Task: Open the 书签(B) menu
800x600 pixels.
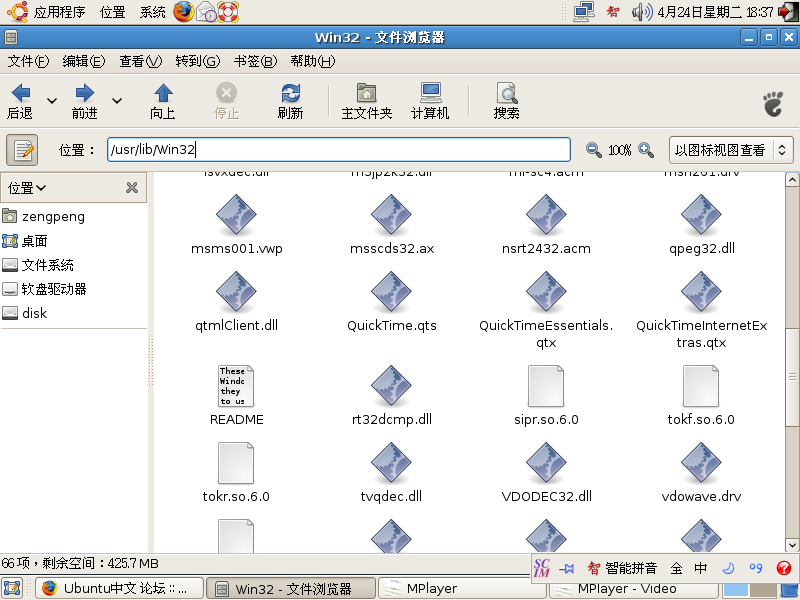Action: tap(255, 61)
